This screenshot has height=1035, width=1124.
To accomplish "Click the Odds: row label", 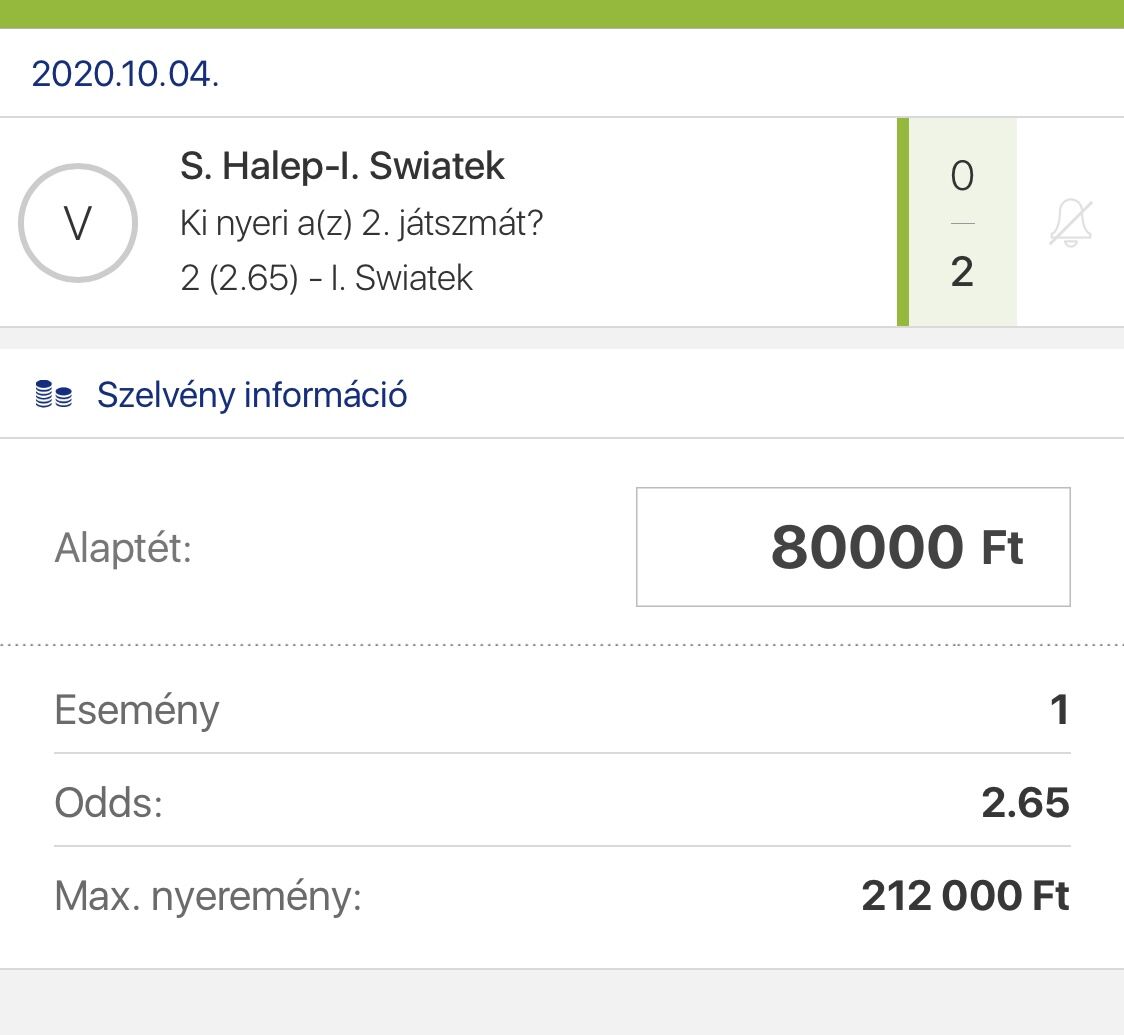I will [108, 803].
